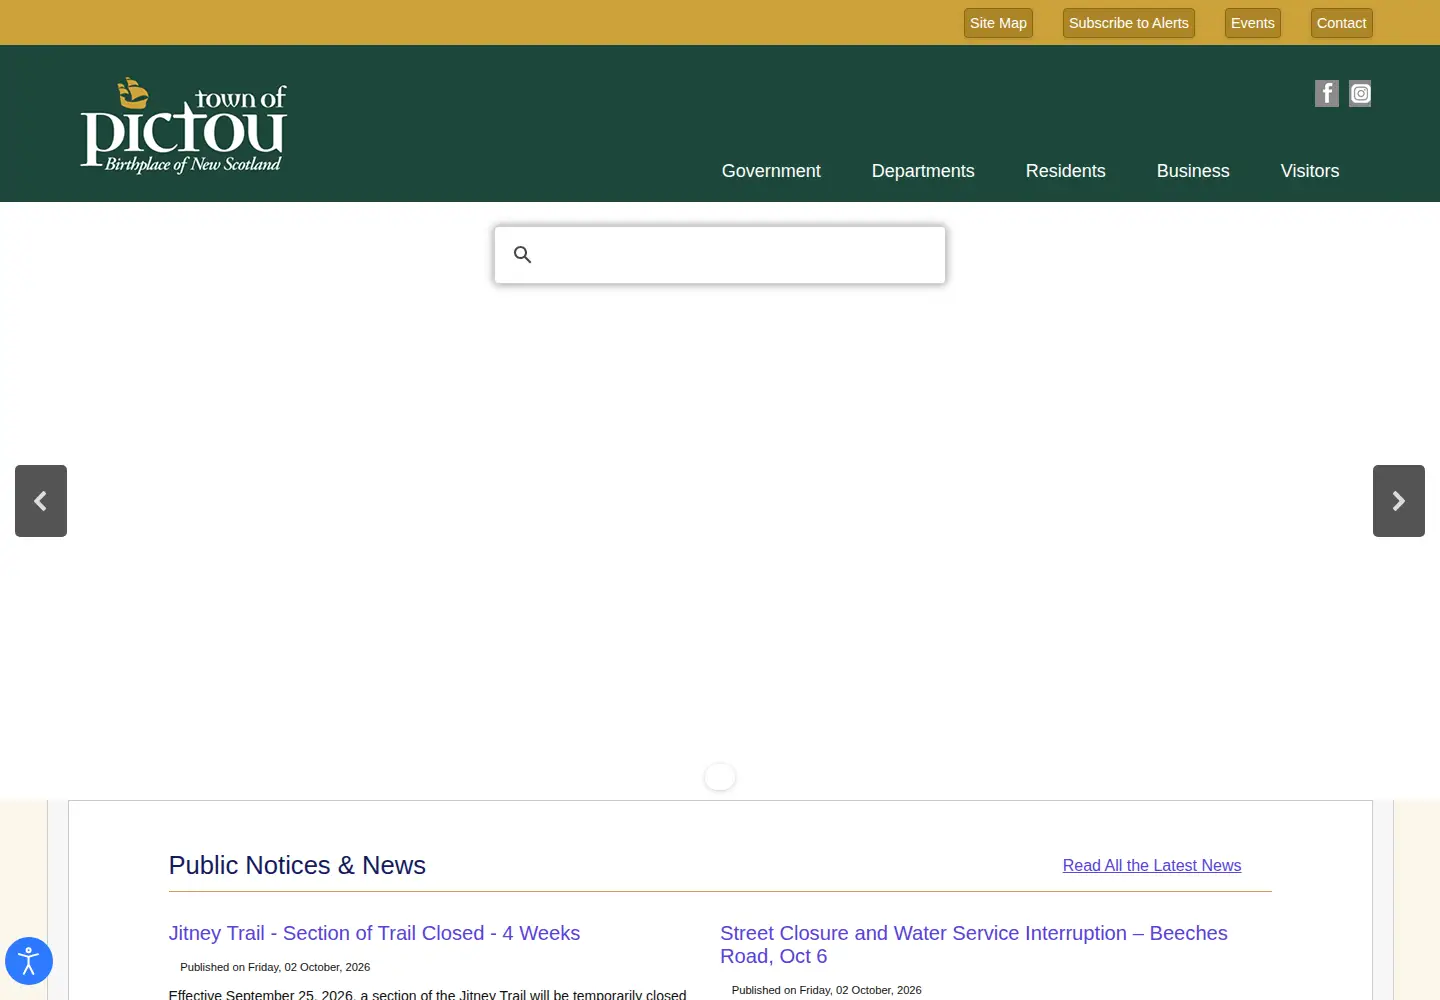1440x1000 pixels.
Task: Open the Departments menu
Action: pos(923,171)
